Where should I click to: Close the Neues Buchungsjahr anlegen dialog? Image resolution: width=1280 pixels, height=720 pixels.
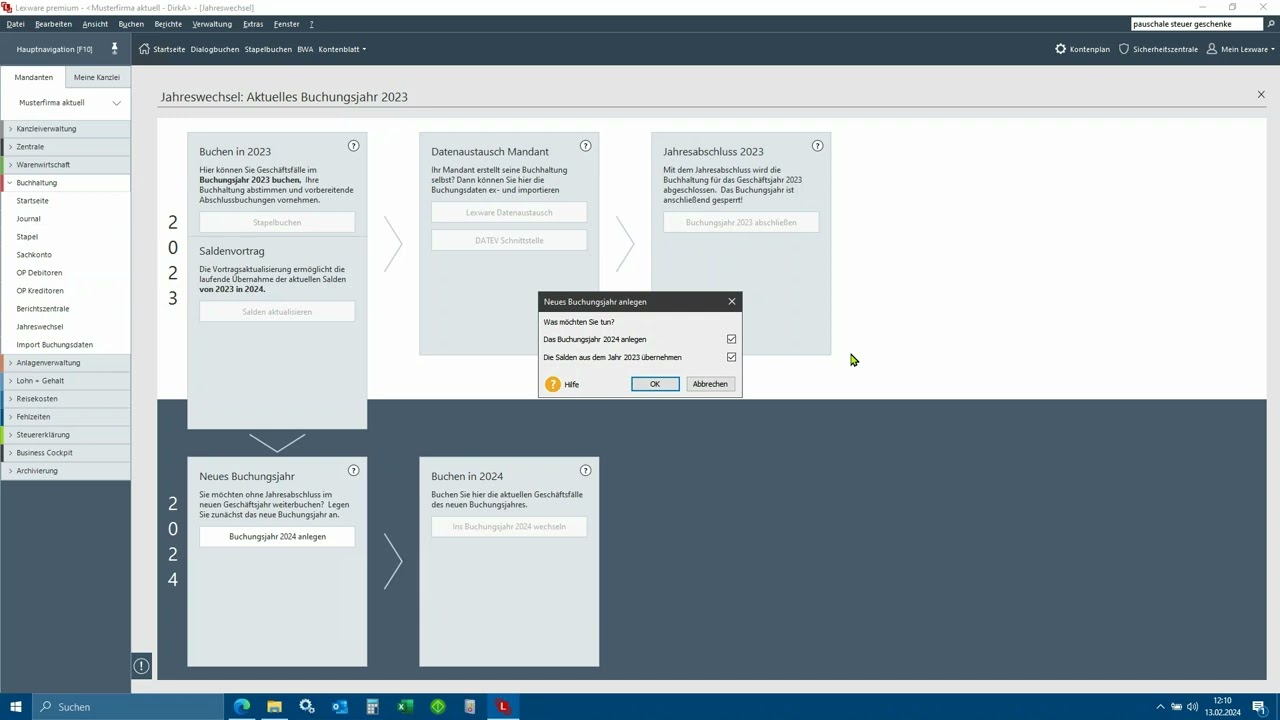pos(732,301)
